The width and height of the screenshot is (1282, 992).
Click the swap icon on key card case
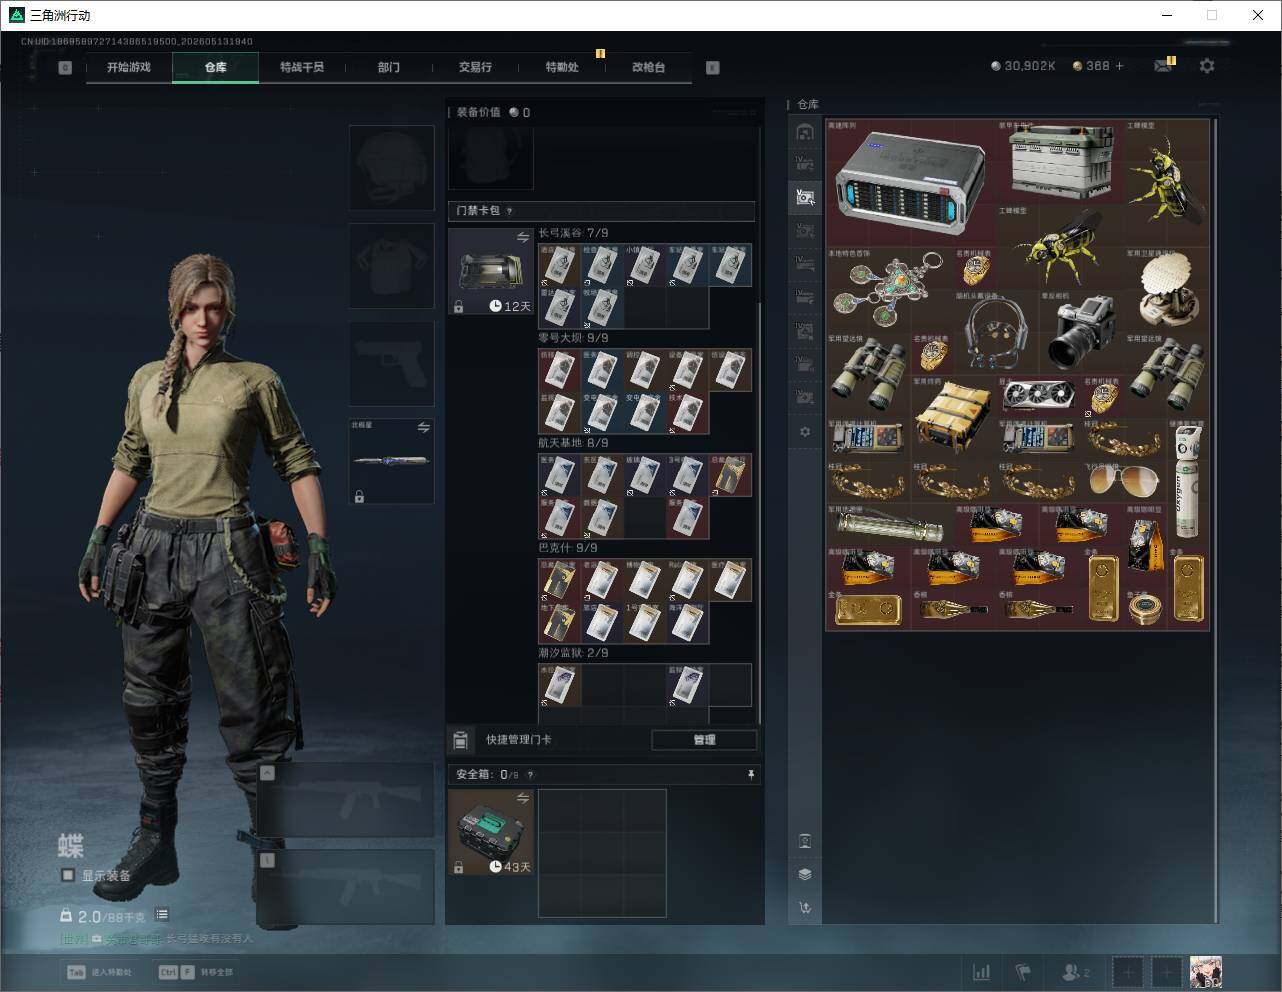(x=523, y=237)
